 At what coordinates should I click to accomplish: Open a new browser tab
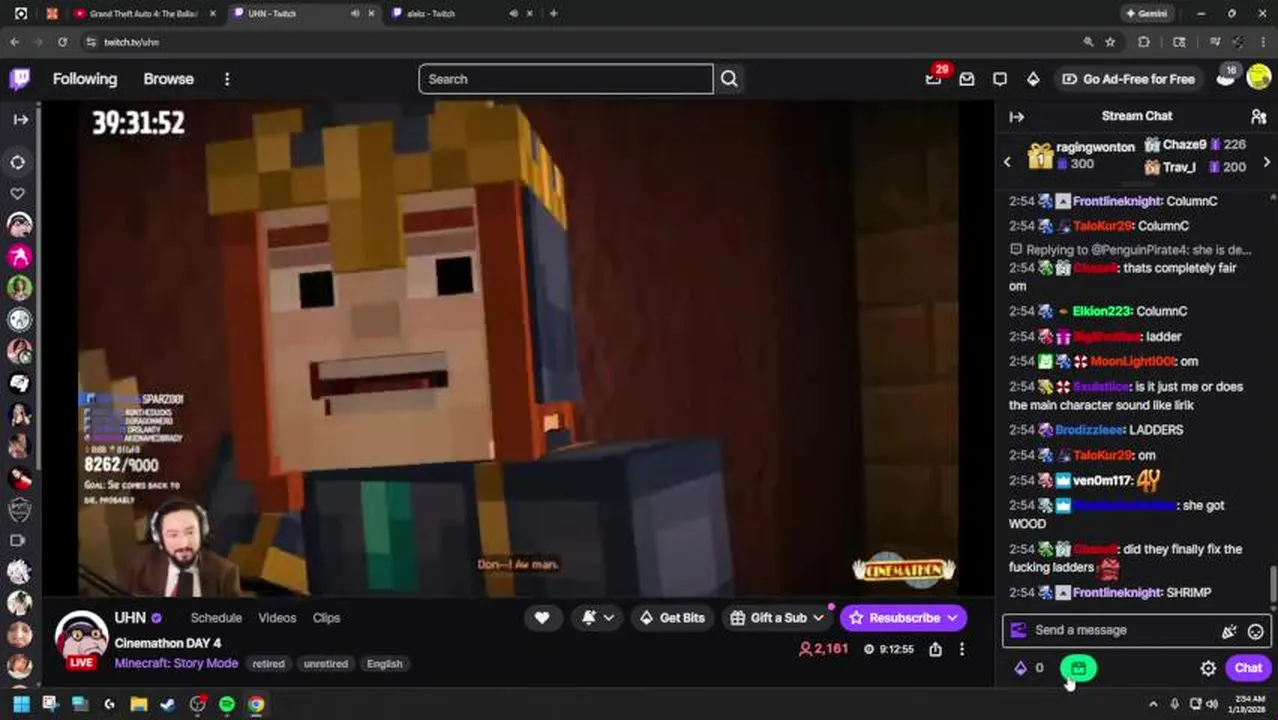coord(553,14)
